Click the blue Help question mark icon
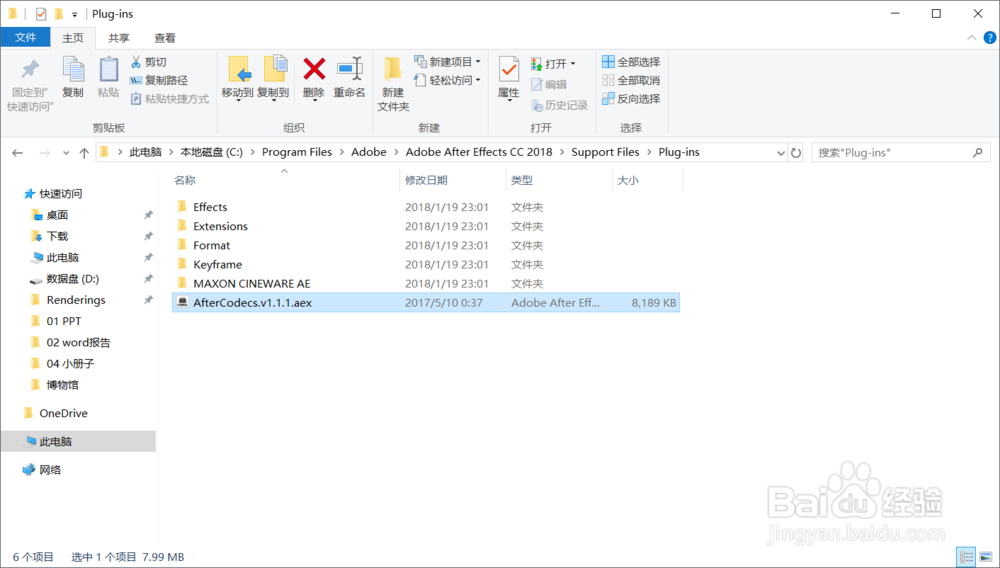This screenshot has height=568, width=1000. pos(990,38)
